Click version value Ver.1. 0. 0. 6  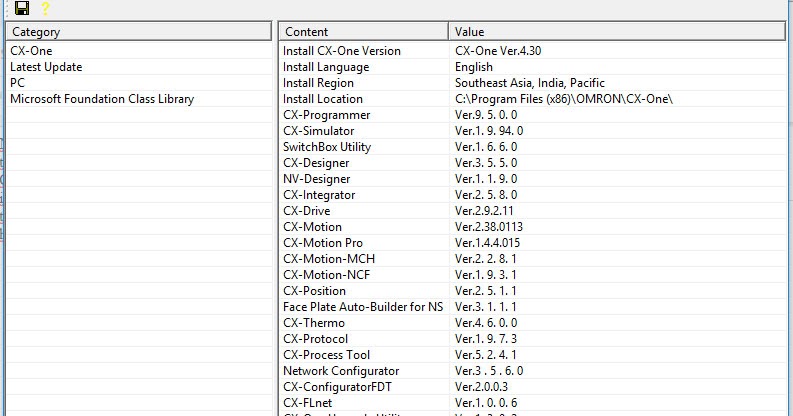[x=486, y=403]
